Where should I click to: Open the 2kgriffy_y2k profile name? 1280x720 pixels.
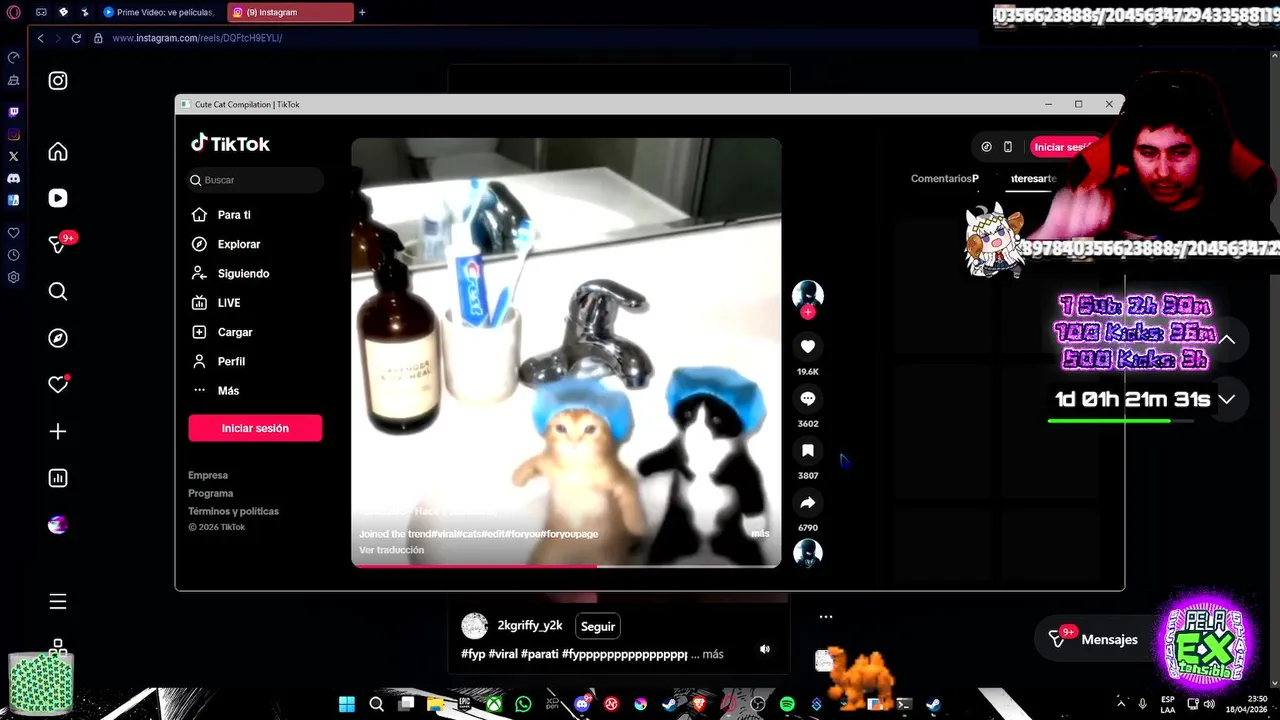click(530, 626)
